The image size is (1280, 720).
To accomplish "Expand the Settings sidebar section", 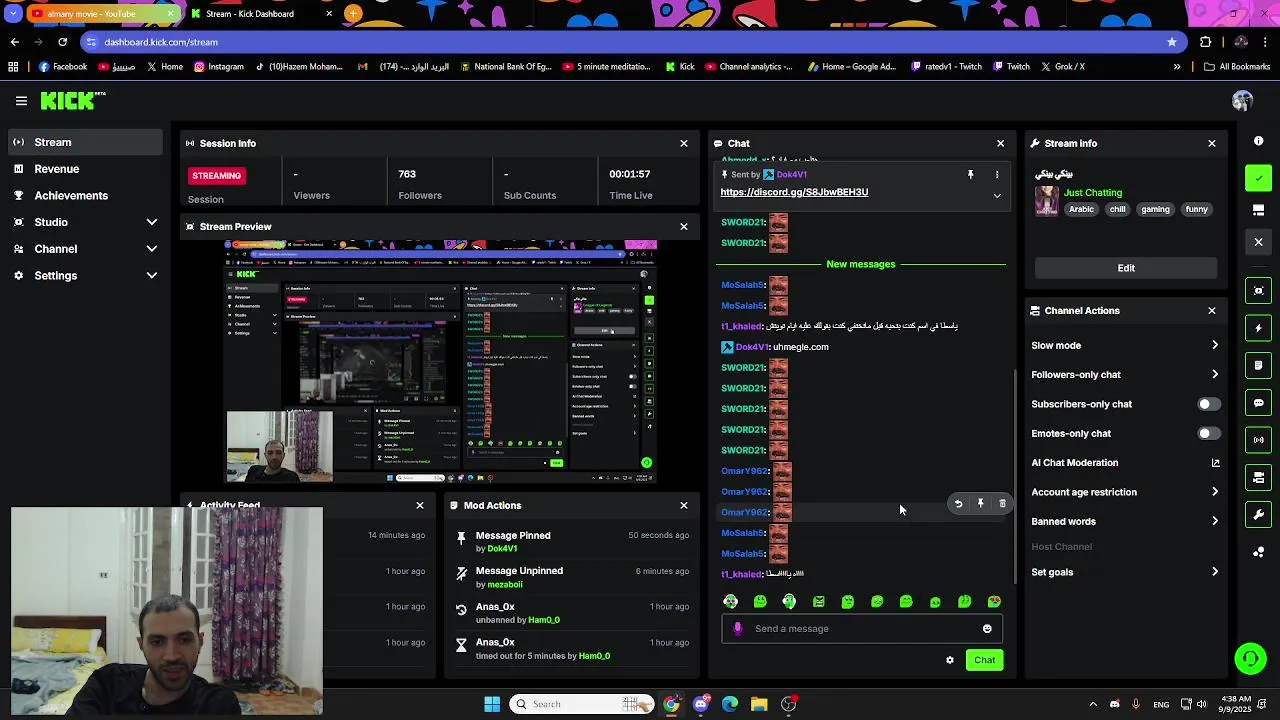I will pyautogui.click(x=152, y=276).
